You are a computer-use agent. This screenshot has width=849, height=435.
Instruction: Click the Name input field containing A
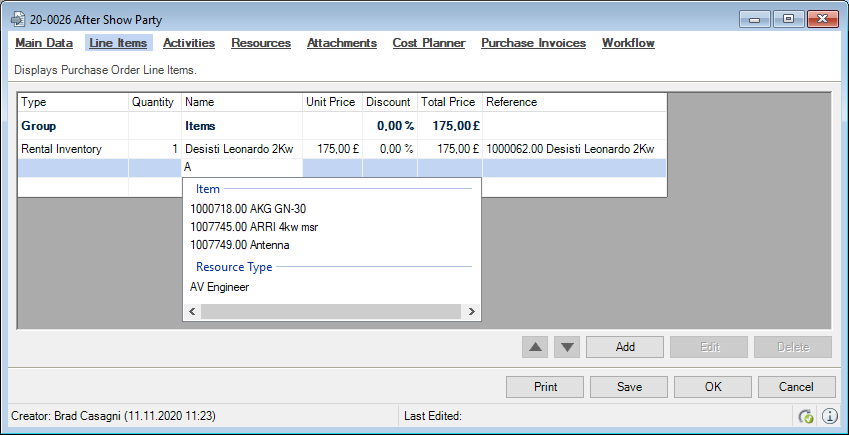click(240, 167)
